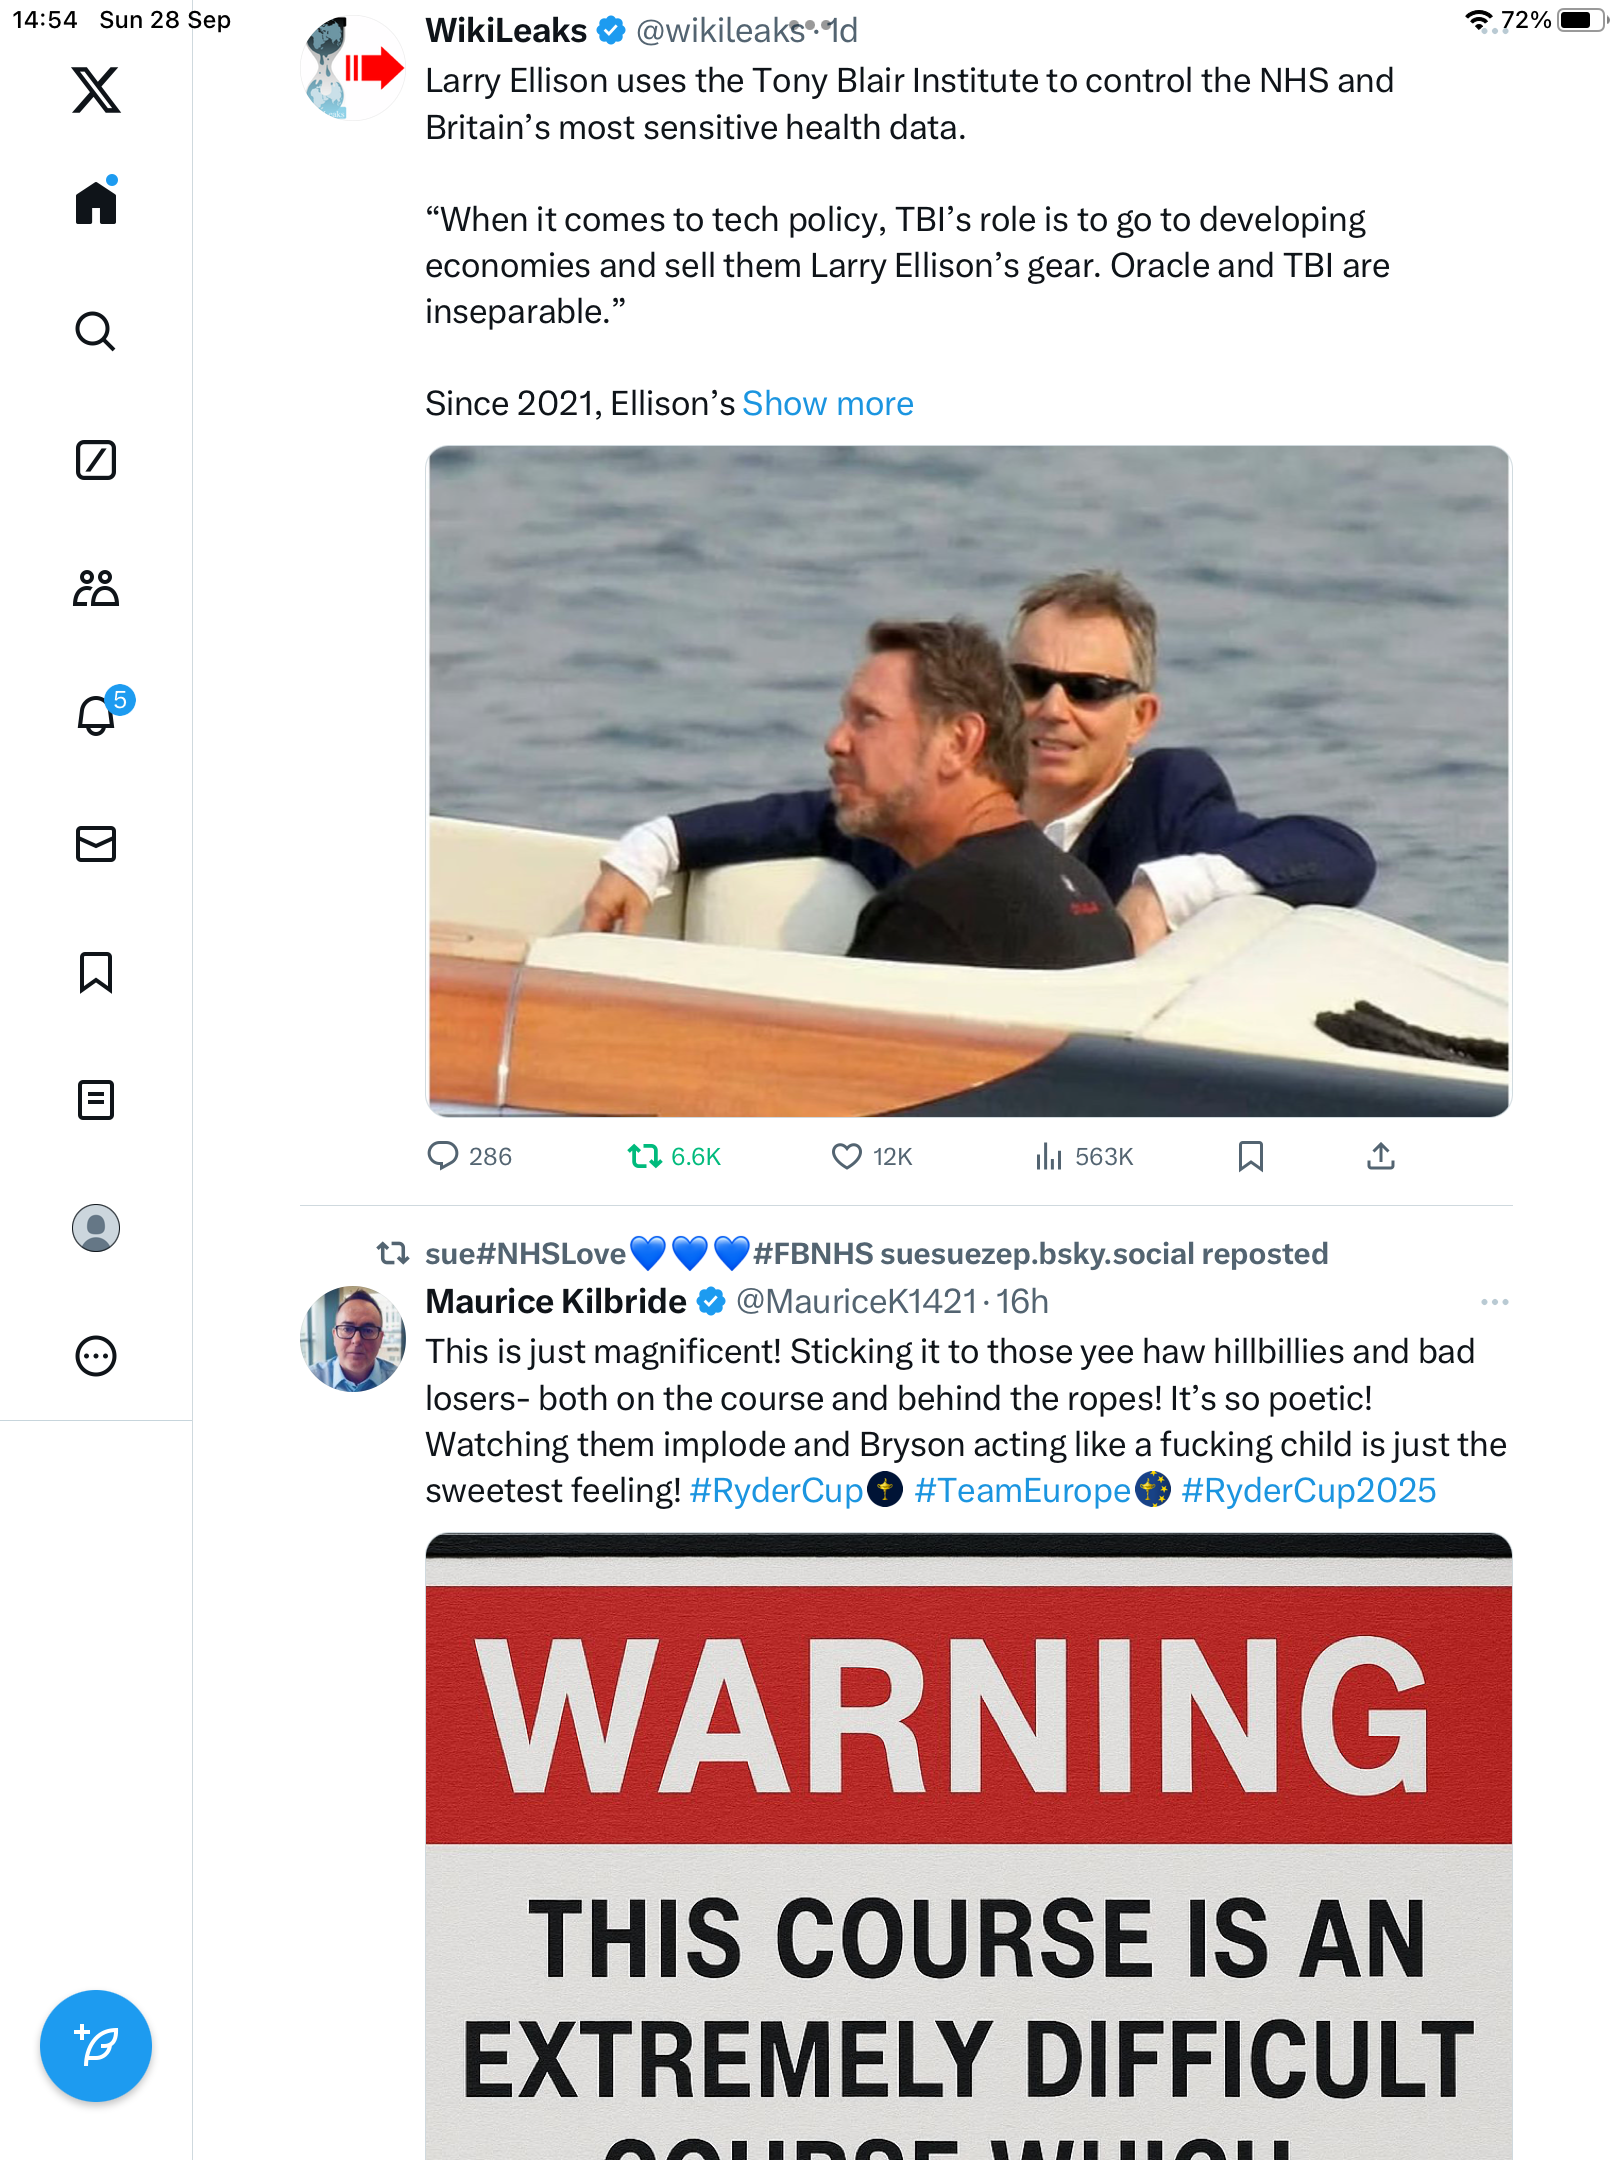Open Lists icon in sidebar
This screenshot has width=1620, height=2160.
coord(96,1100)
